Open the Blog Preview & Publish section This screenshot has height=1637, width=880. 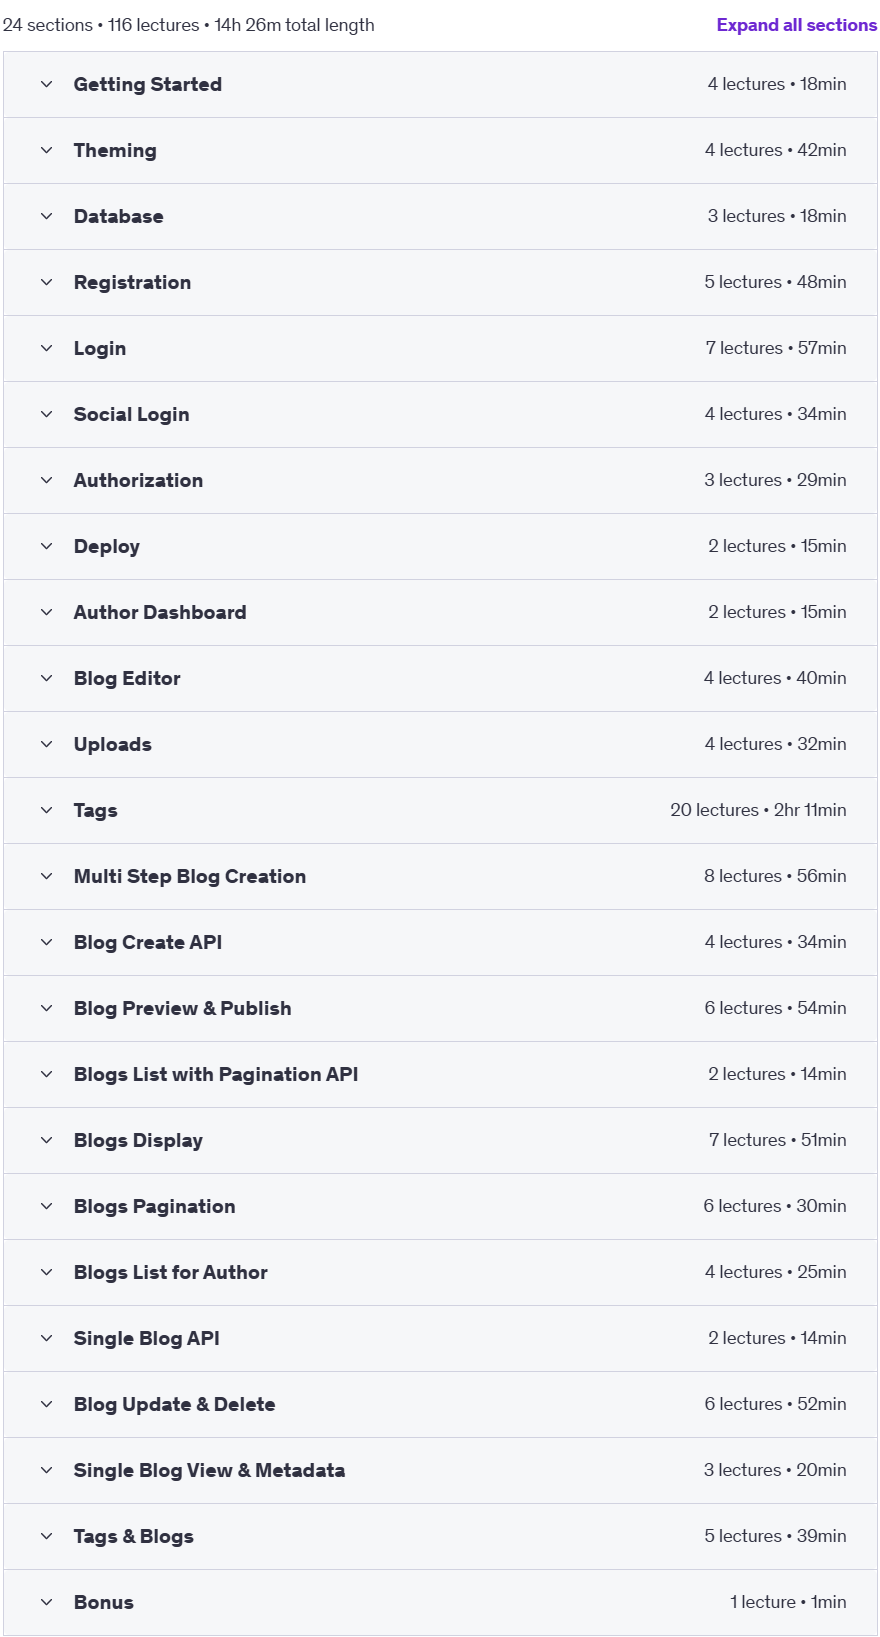pos(440,1008)
